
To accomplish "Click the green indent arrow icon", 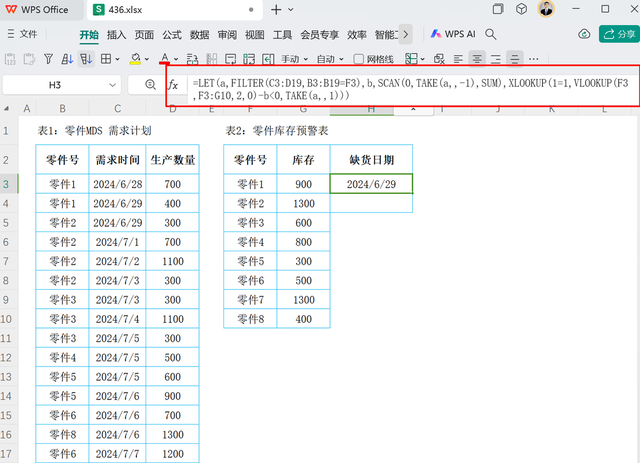I will [x=268, y=59].
